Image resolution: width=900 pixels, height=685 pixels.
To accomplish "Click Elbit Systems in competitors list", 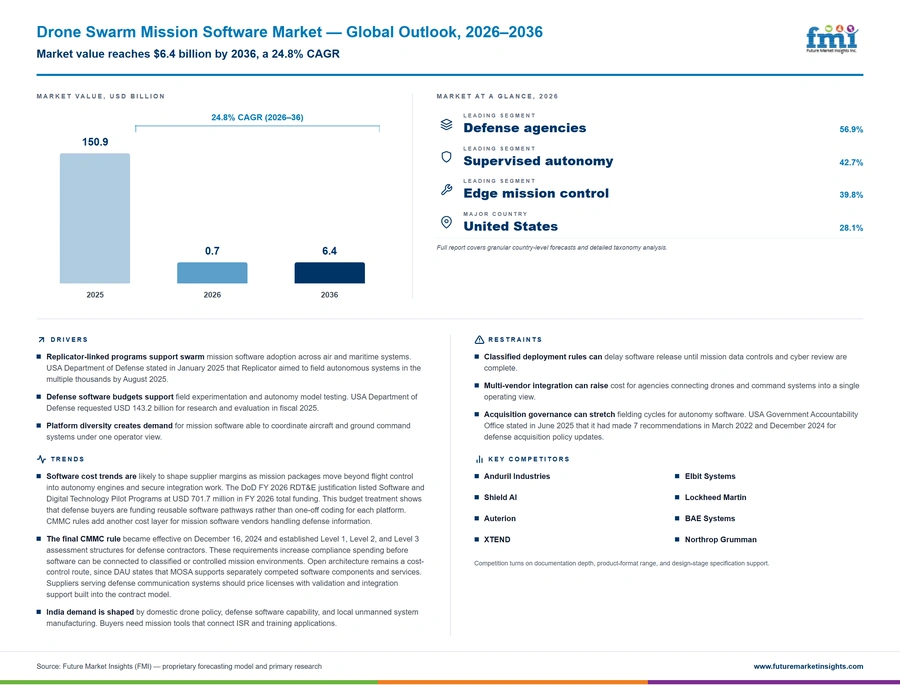I will [709, 476].
